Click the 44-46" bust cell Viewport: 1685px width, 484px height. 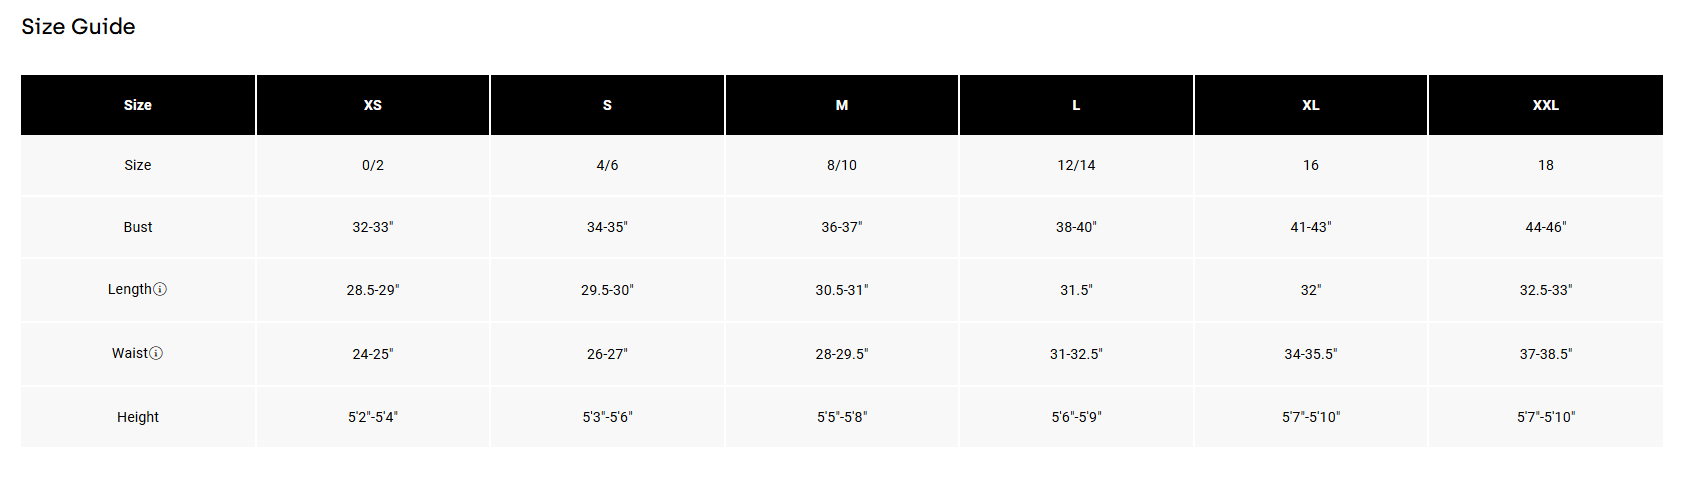(1545, 227)
